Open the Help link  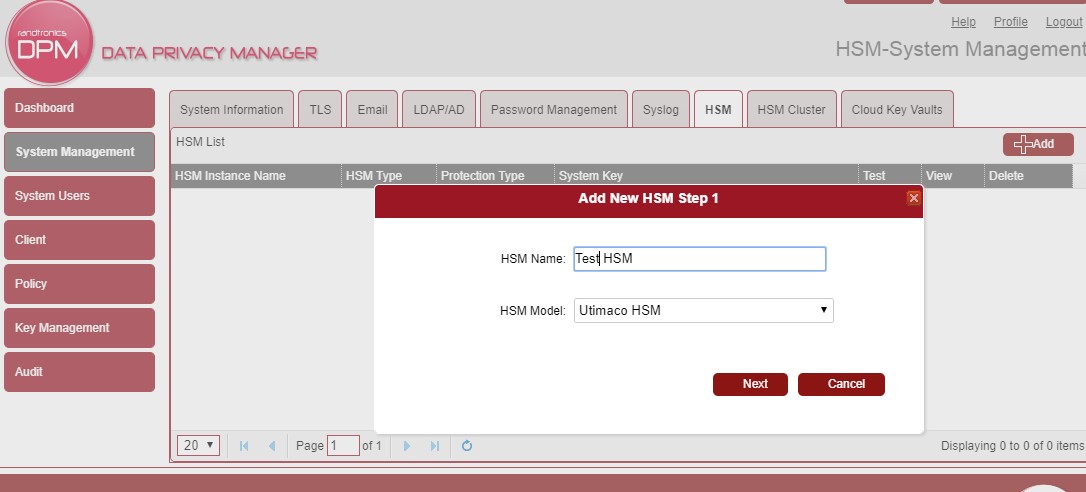pos(963,22)
